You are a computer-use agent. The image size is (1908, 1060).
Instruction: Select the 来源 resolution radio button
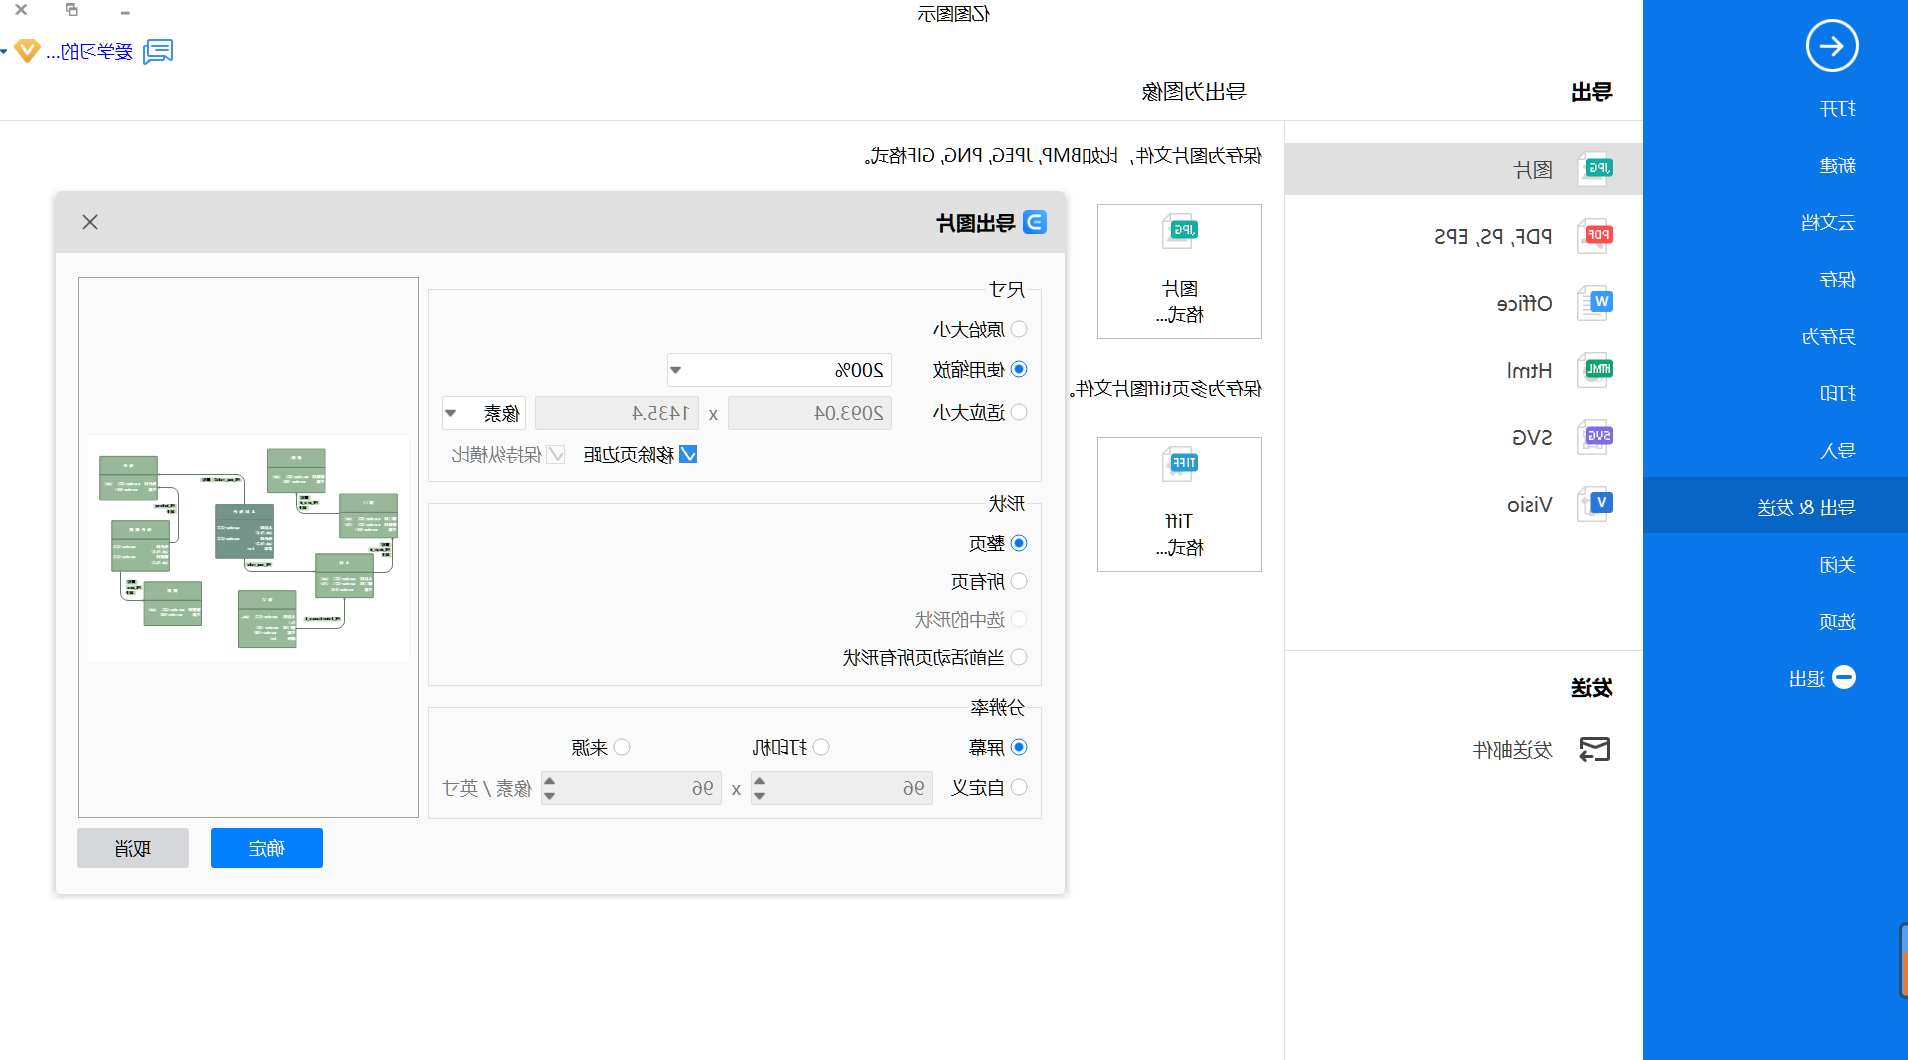coord(622,747)
